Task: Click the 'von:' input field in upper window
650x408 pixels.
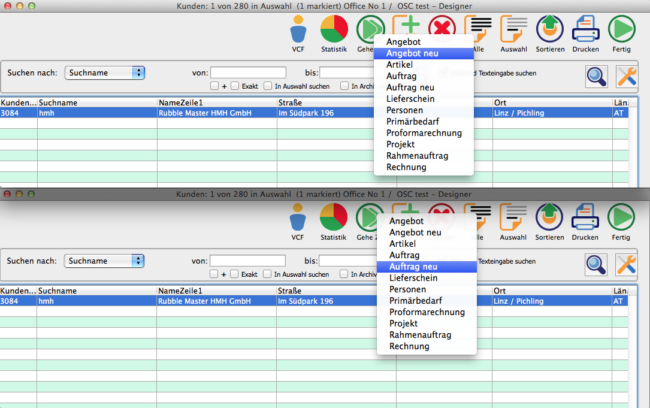Action: [248, 72]
